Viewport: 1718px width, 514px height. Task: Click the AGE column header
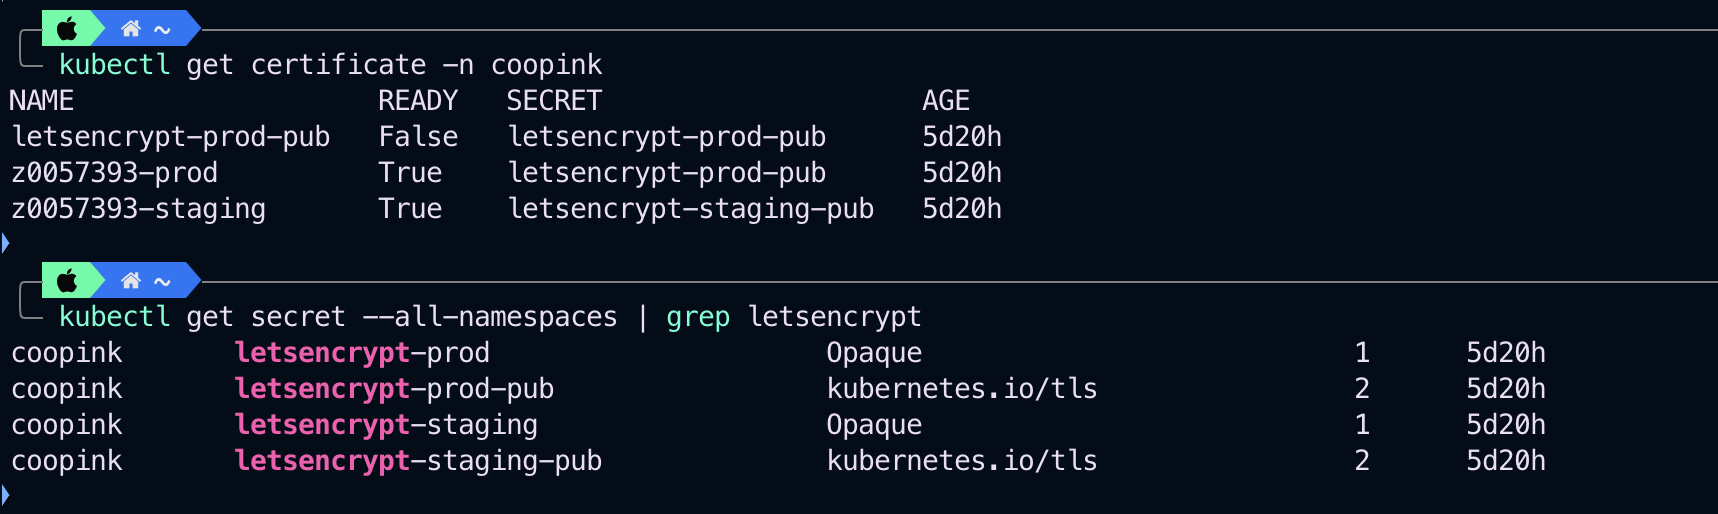[945, 101]
